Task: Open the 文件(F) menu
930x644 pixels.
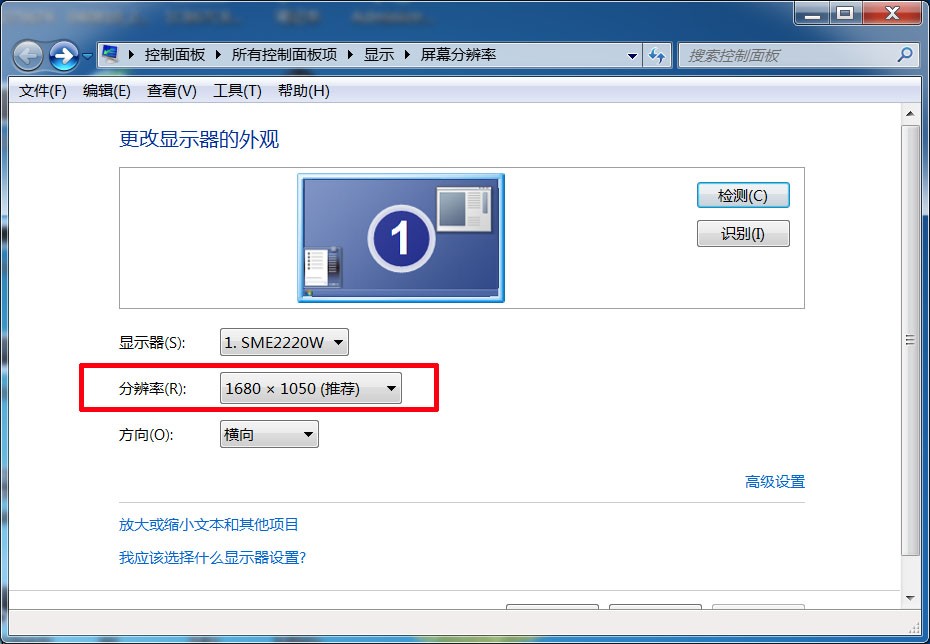Action: pos(43,91)
